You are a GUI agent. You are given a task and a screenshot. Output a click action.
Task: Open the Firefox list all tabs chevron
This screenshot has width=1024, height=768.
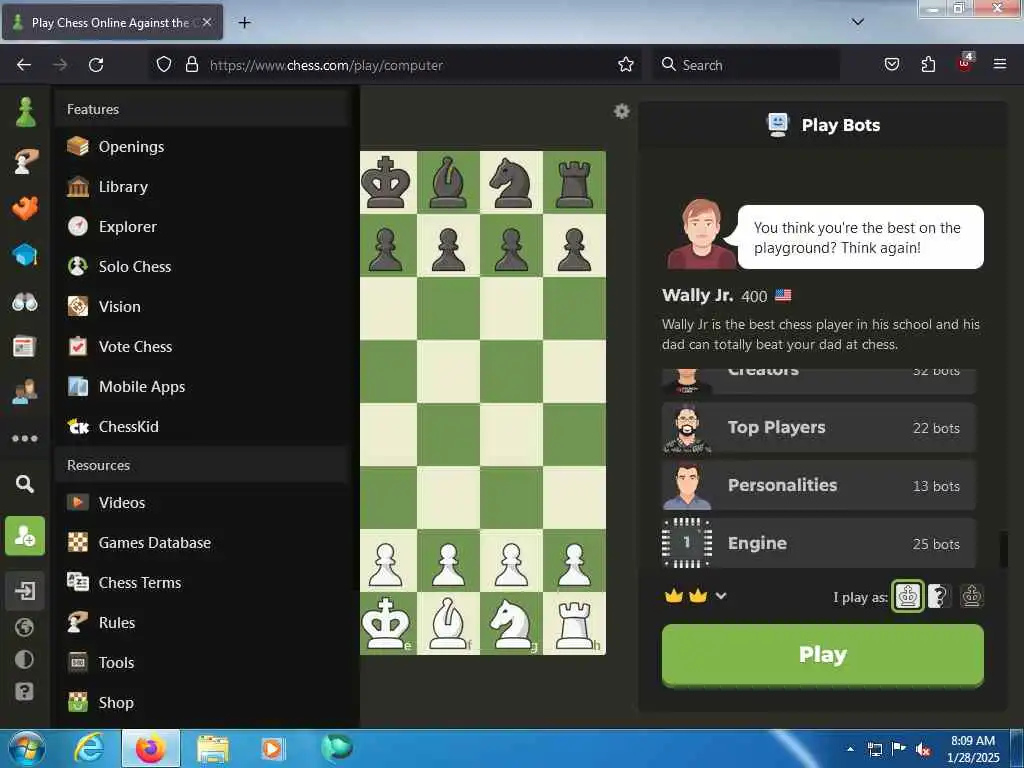pos(858,22)
